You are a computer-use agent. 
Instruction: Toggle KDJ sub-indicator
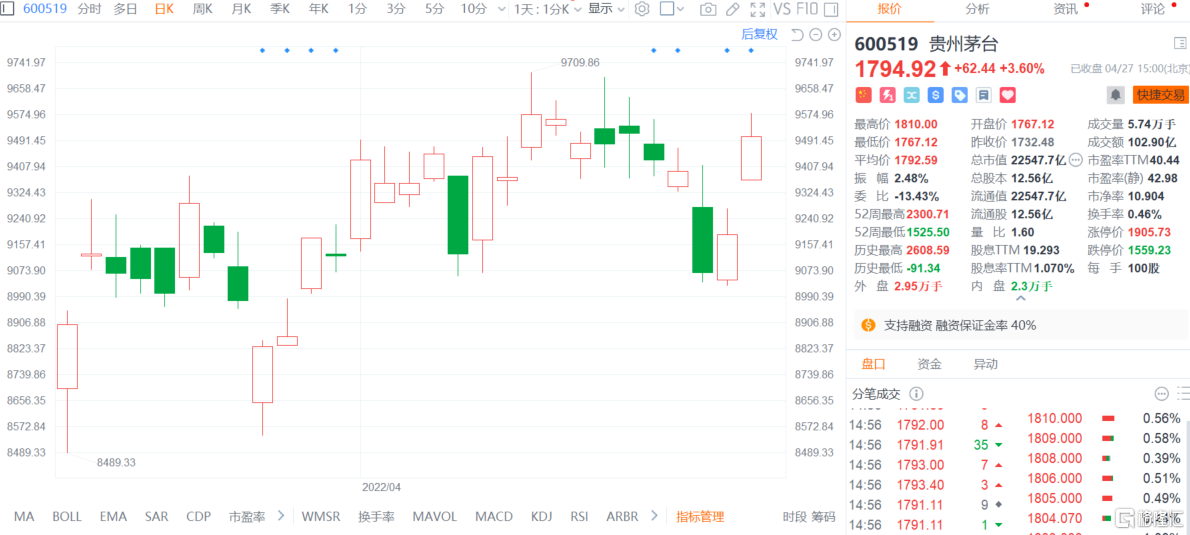pyautogui.click(x=541, y=516)
